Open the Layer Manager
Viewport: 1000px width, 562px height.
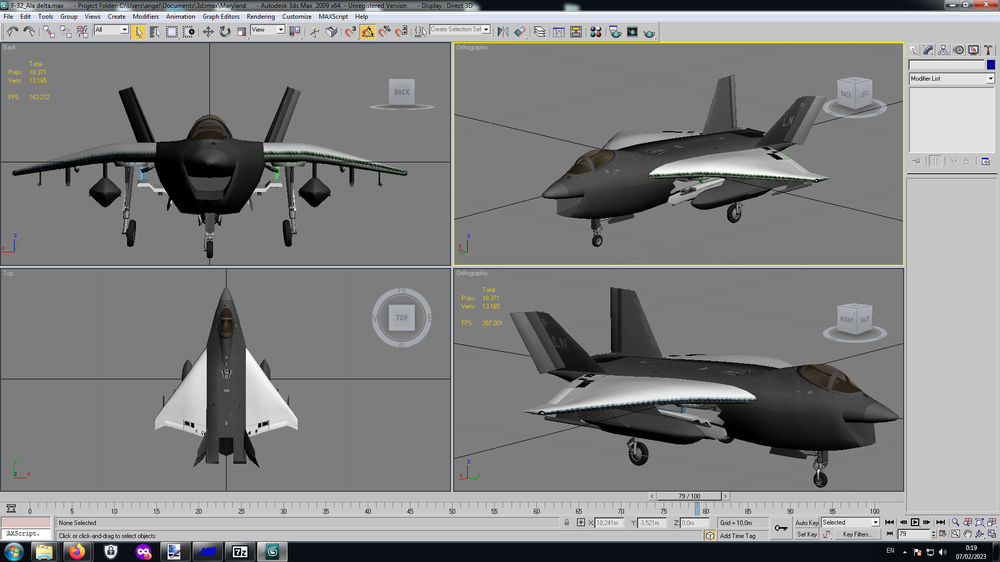point(540,31)
